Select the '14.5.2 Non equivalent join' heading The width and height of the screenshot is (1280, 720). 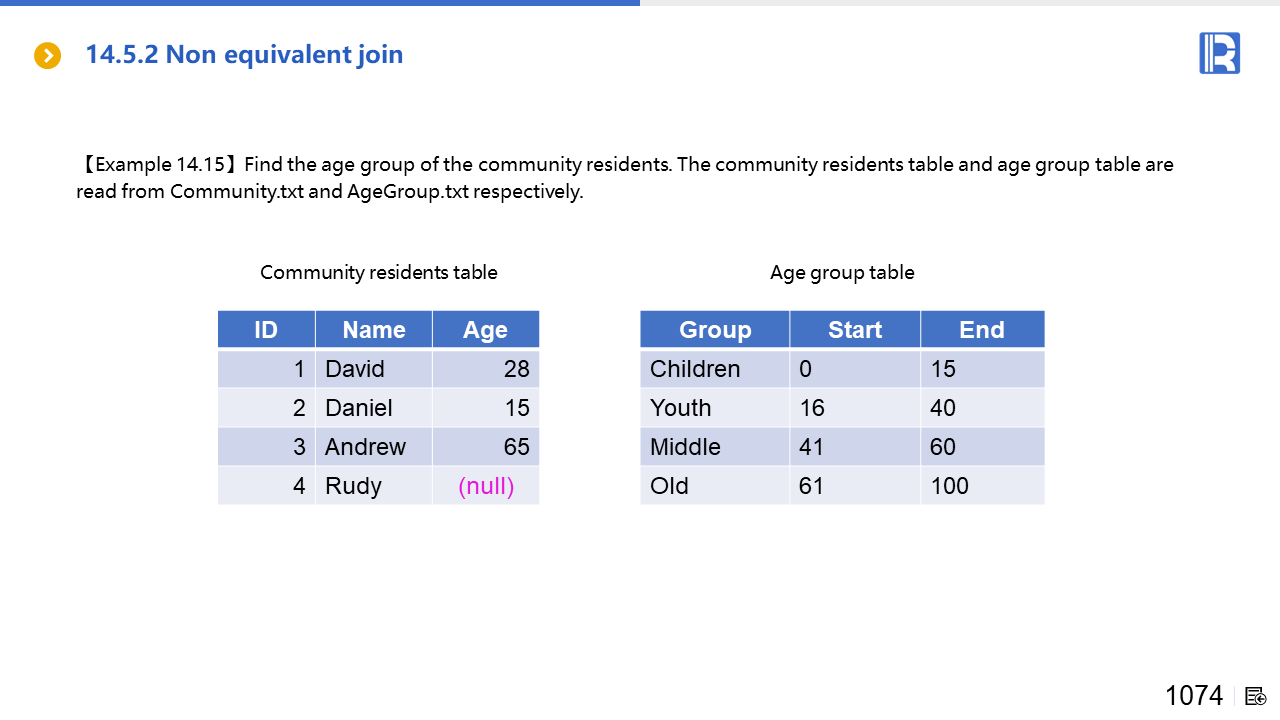pyautogui.click(x=244, y=54)
